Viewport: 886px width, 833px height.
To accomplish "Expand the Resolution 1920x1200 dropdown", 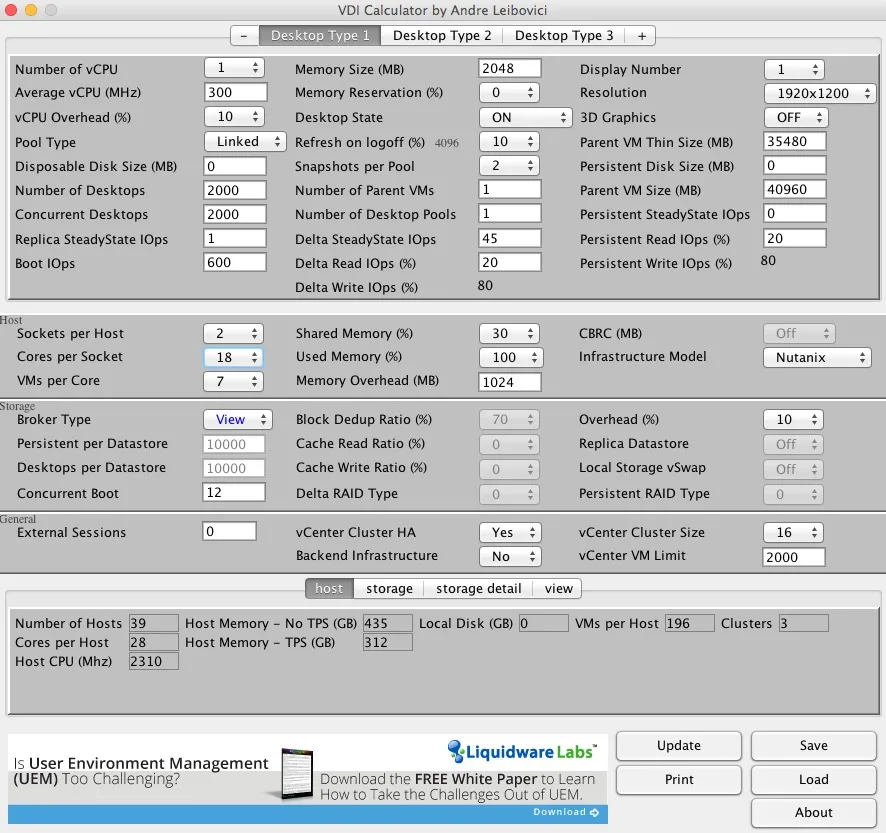I will [x=820, y=93].
